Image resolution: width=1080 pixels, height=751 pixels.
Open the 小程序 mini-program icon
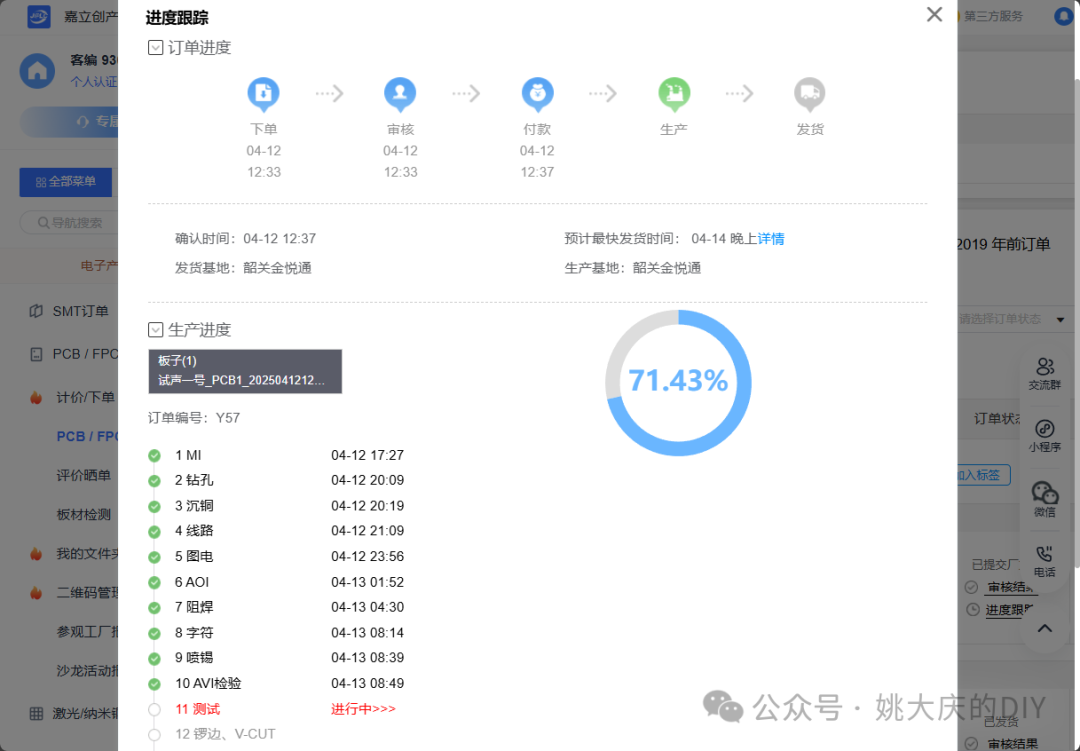(x=1045, y=435)
